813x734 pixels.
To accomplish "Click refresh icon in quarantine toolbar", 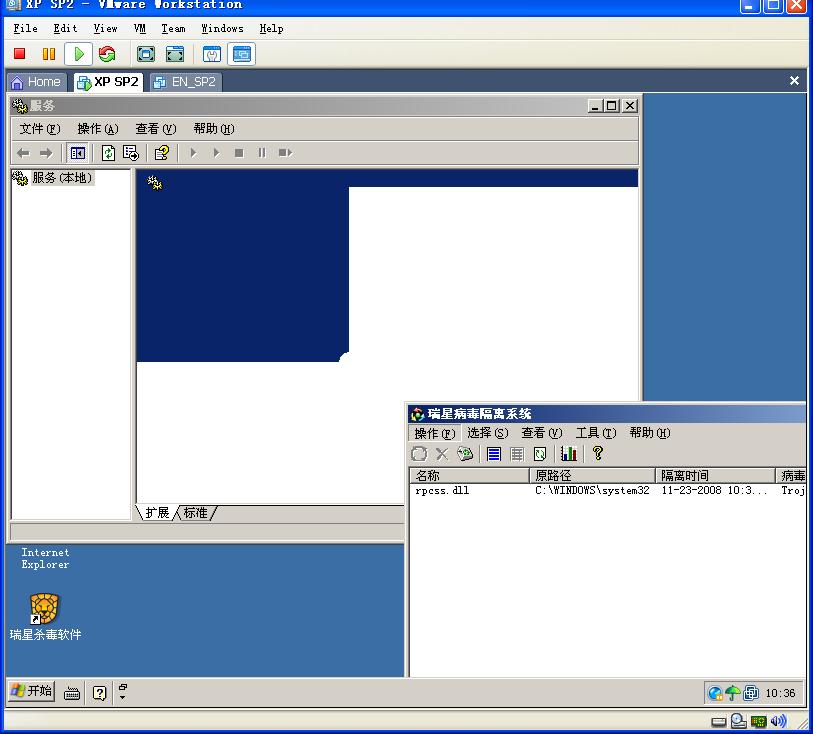I will click(x=540, y=454).
